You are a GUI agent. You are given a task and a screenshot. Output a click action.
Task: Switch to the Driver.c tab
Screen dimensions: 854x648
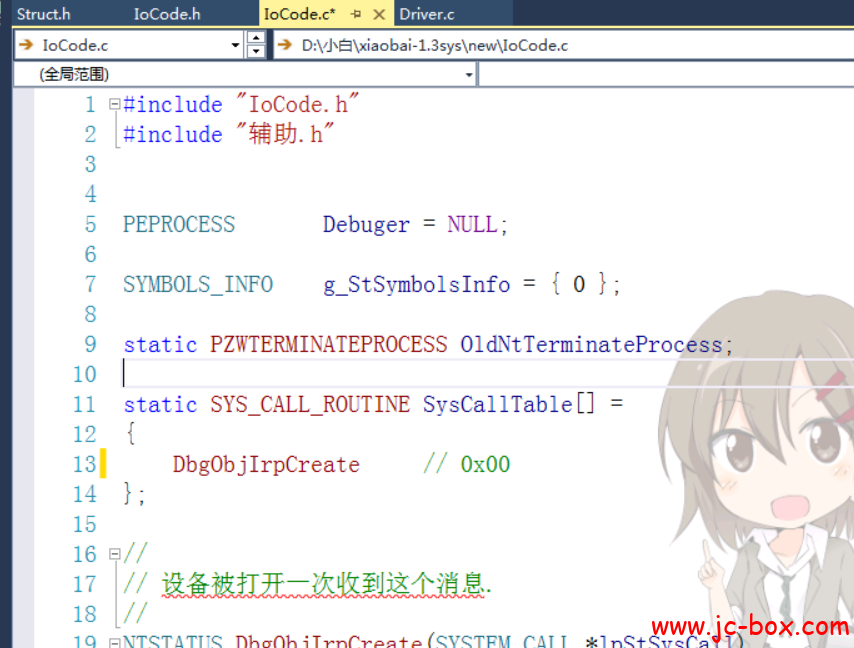(x=427, y=14)
